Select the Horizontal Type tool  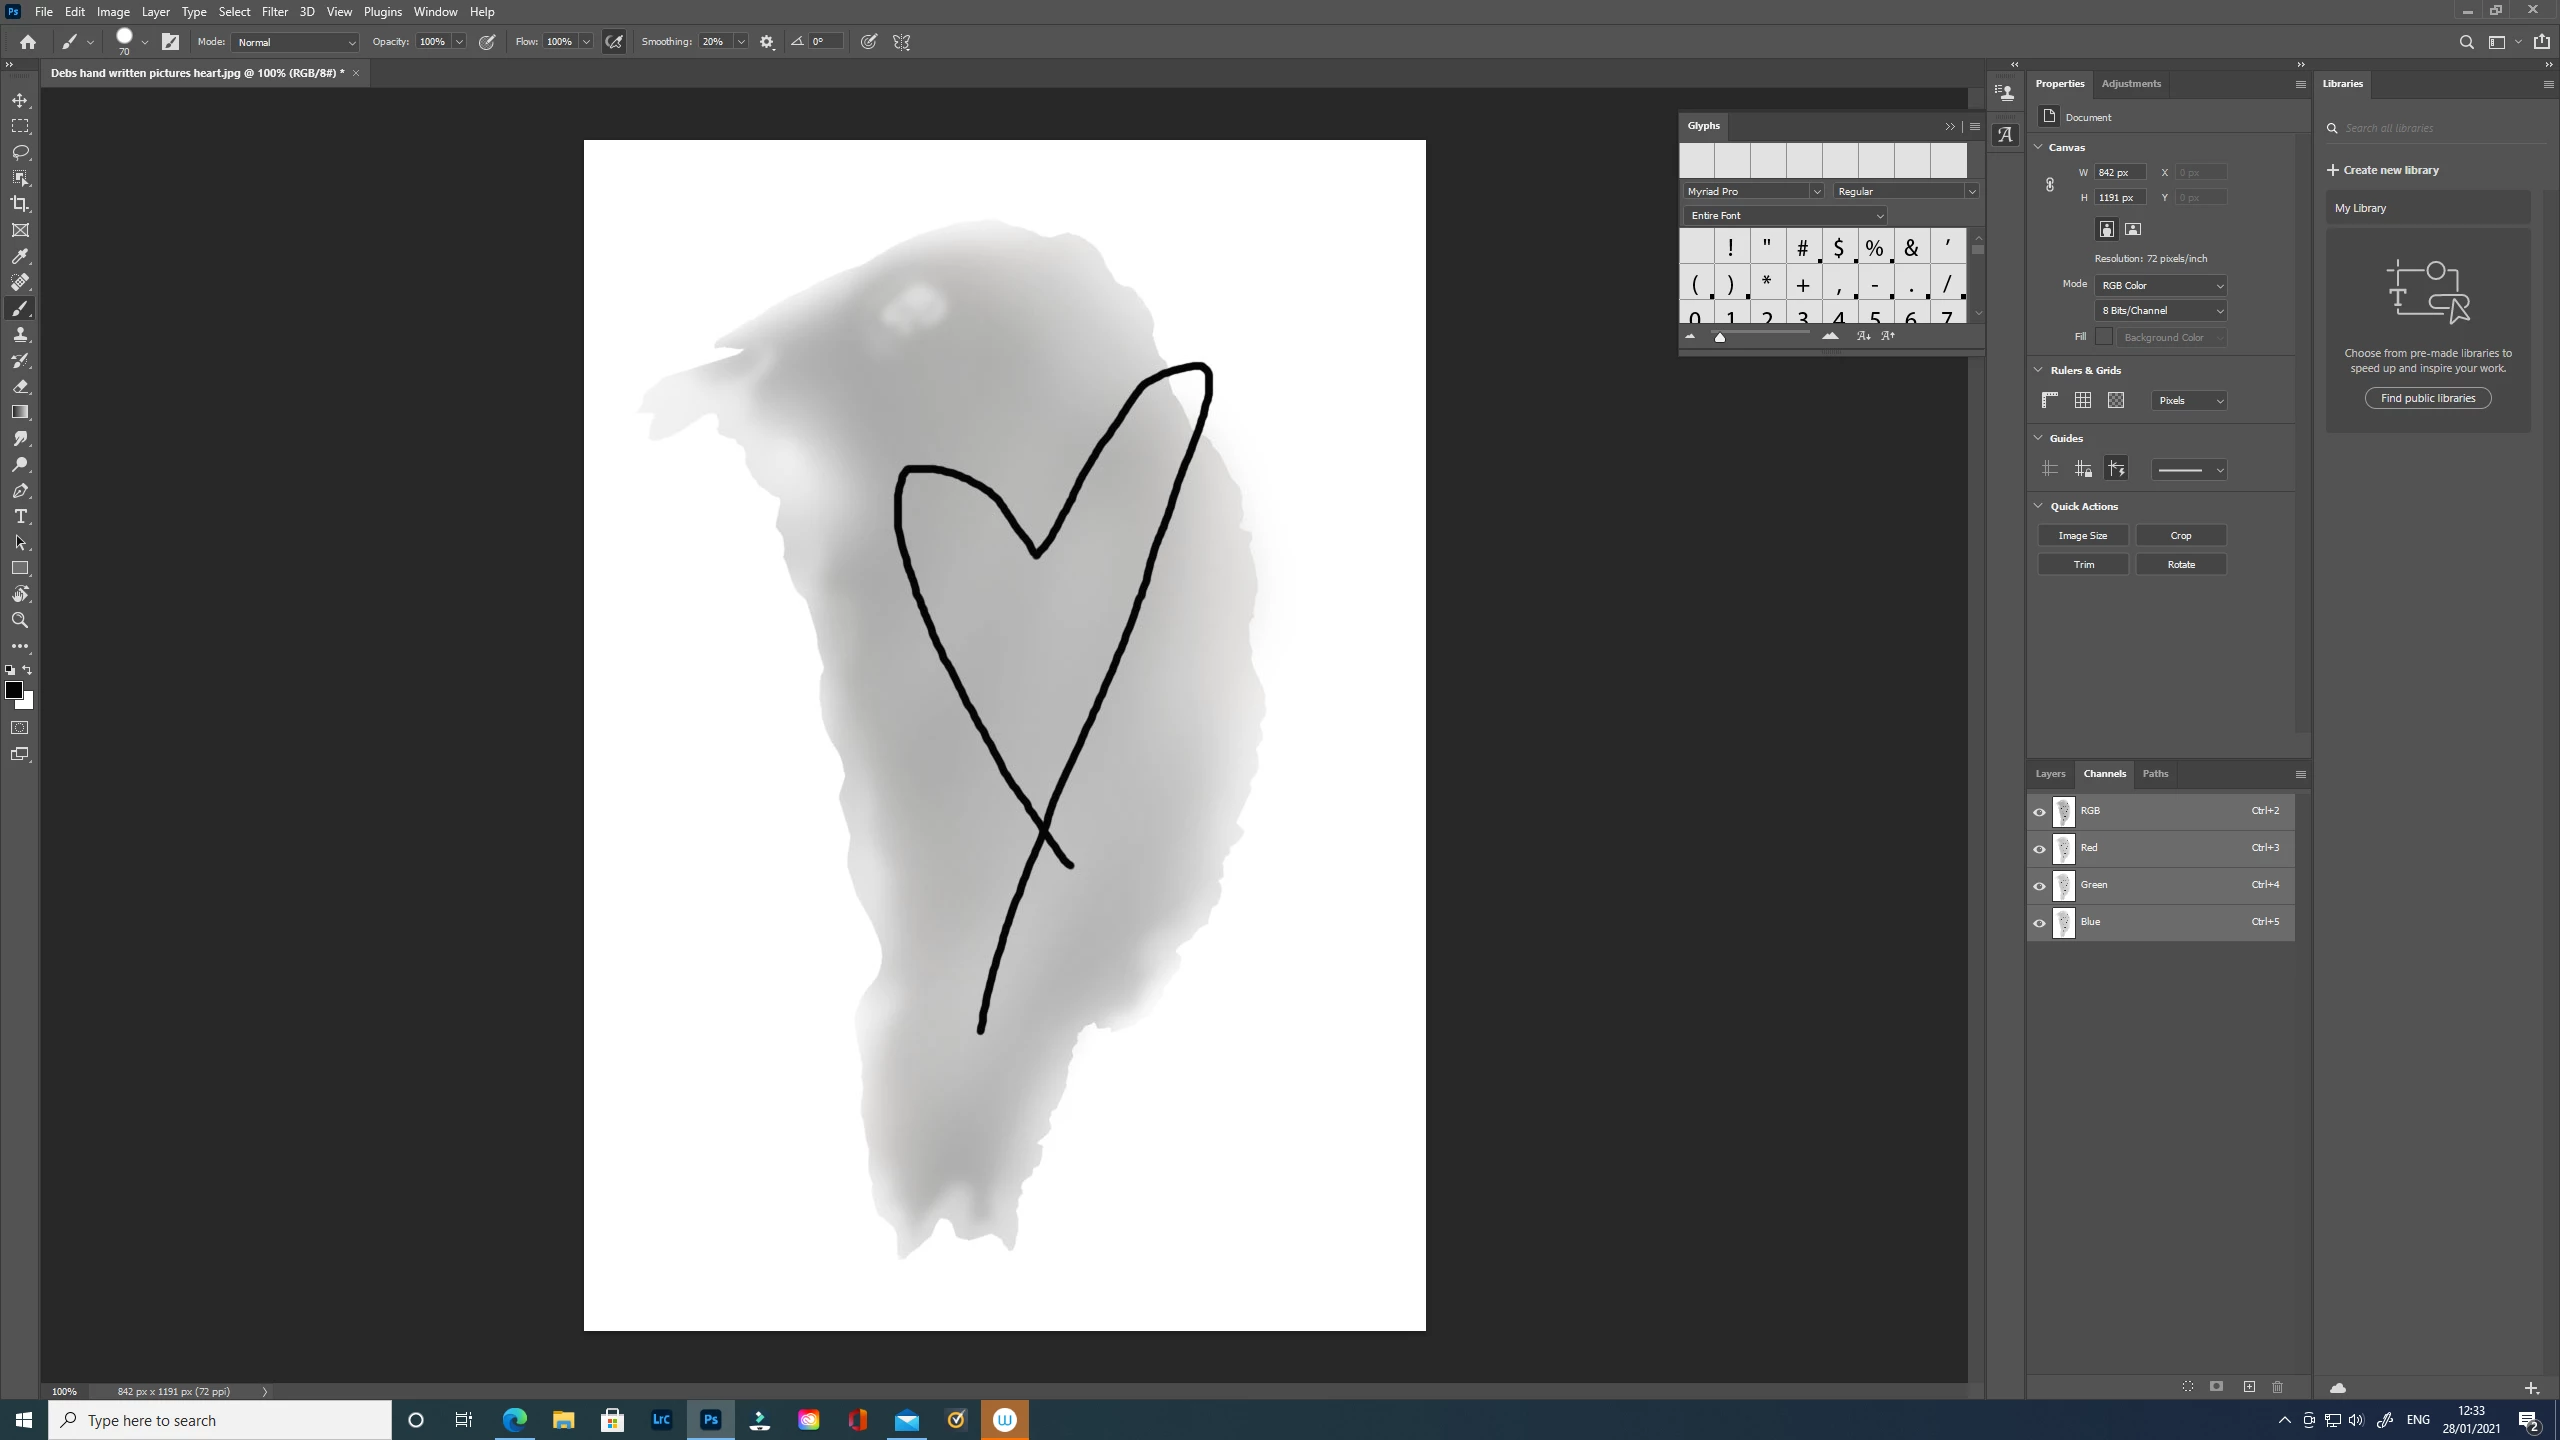20,516
